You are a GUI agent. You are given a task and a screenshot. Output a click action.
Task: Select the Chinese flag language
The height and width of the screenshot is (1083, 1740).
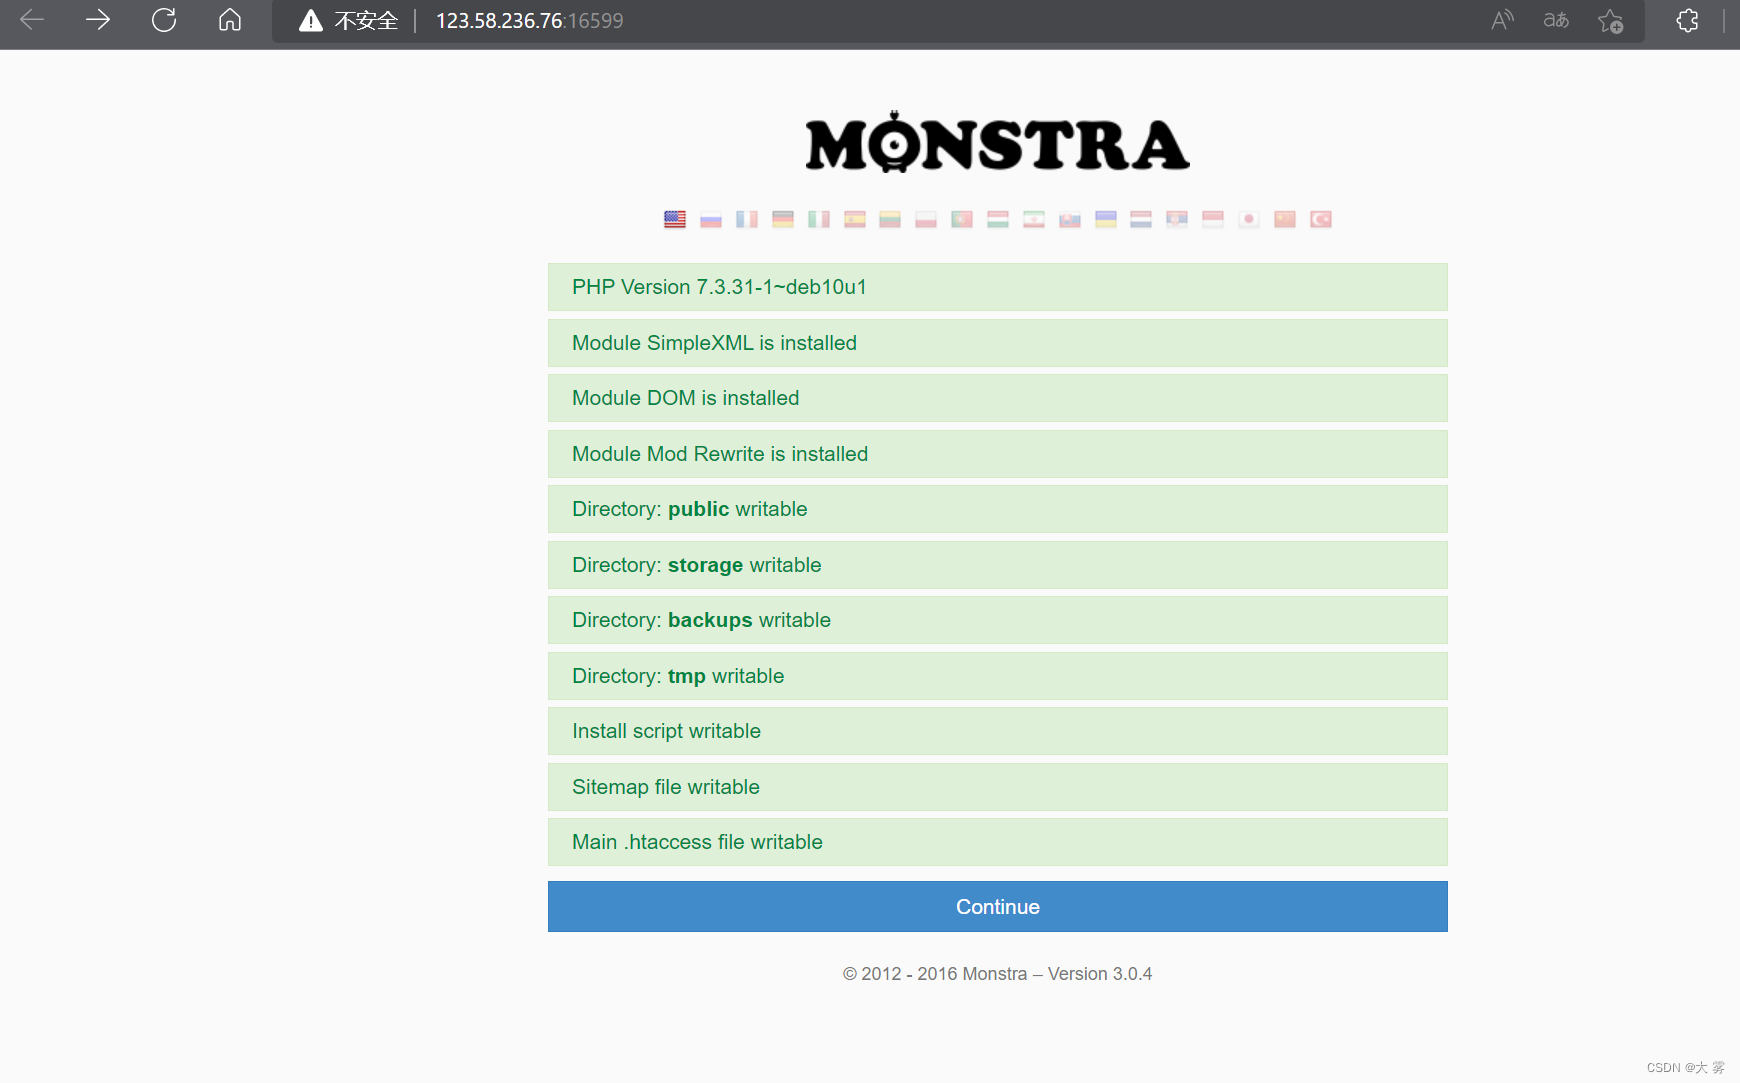(1285, 219)
